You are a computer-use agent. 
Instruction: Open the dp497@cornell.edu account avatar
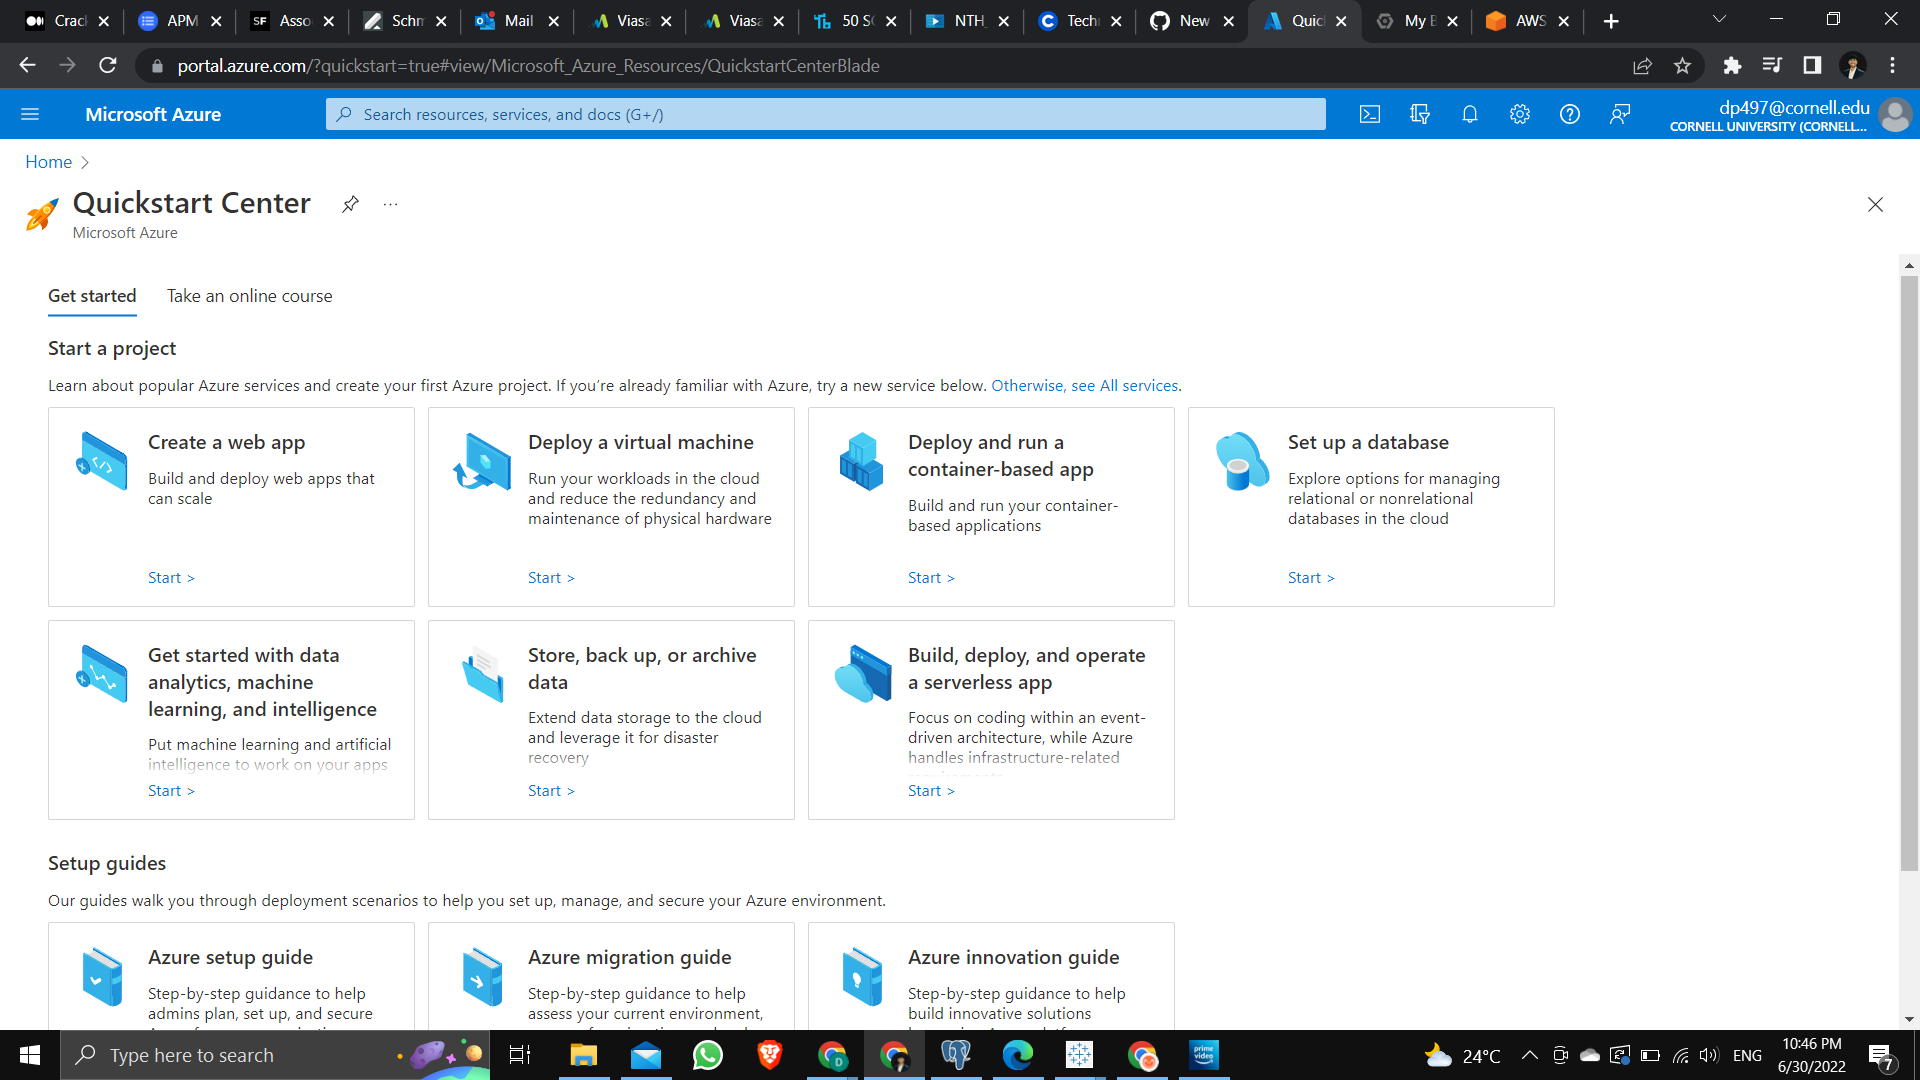[1896, 114]
